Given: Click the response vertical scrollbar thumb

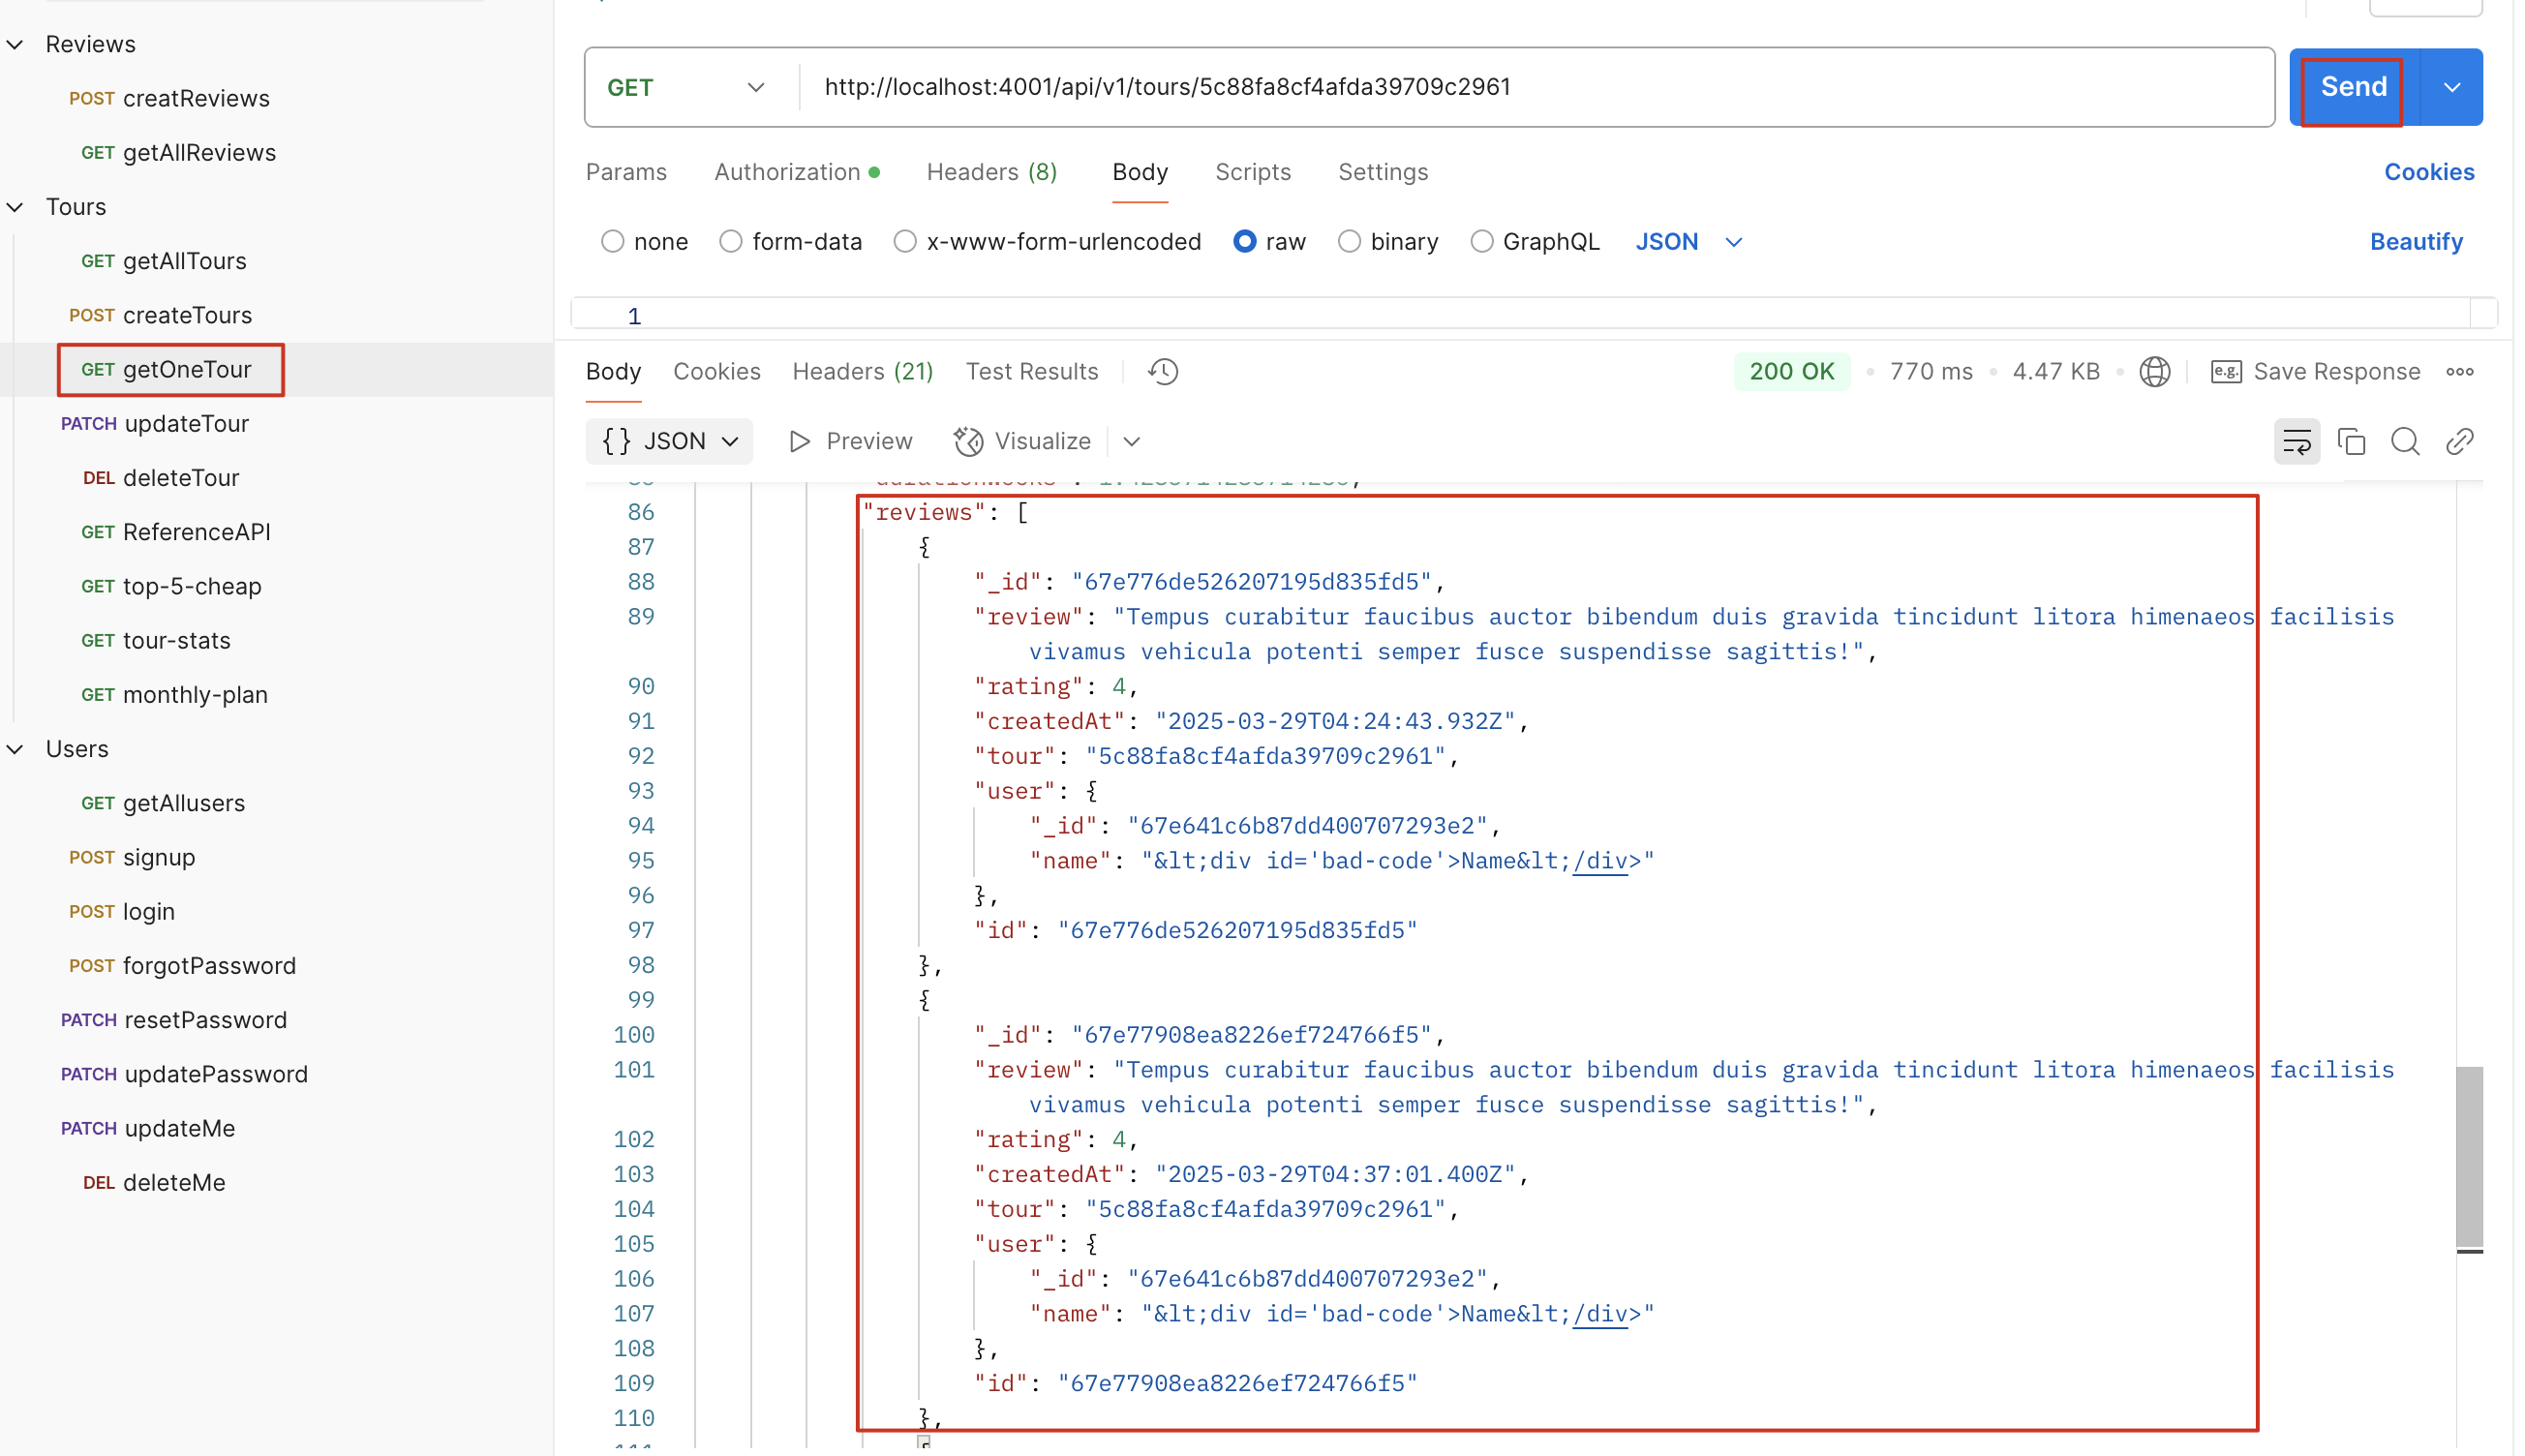Looking at the screenshot, I should [x=2468, y=1158].
